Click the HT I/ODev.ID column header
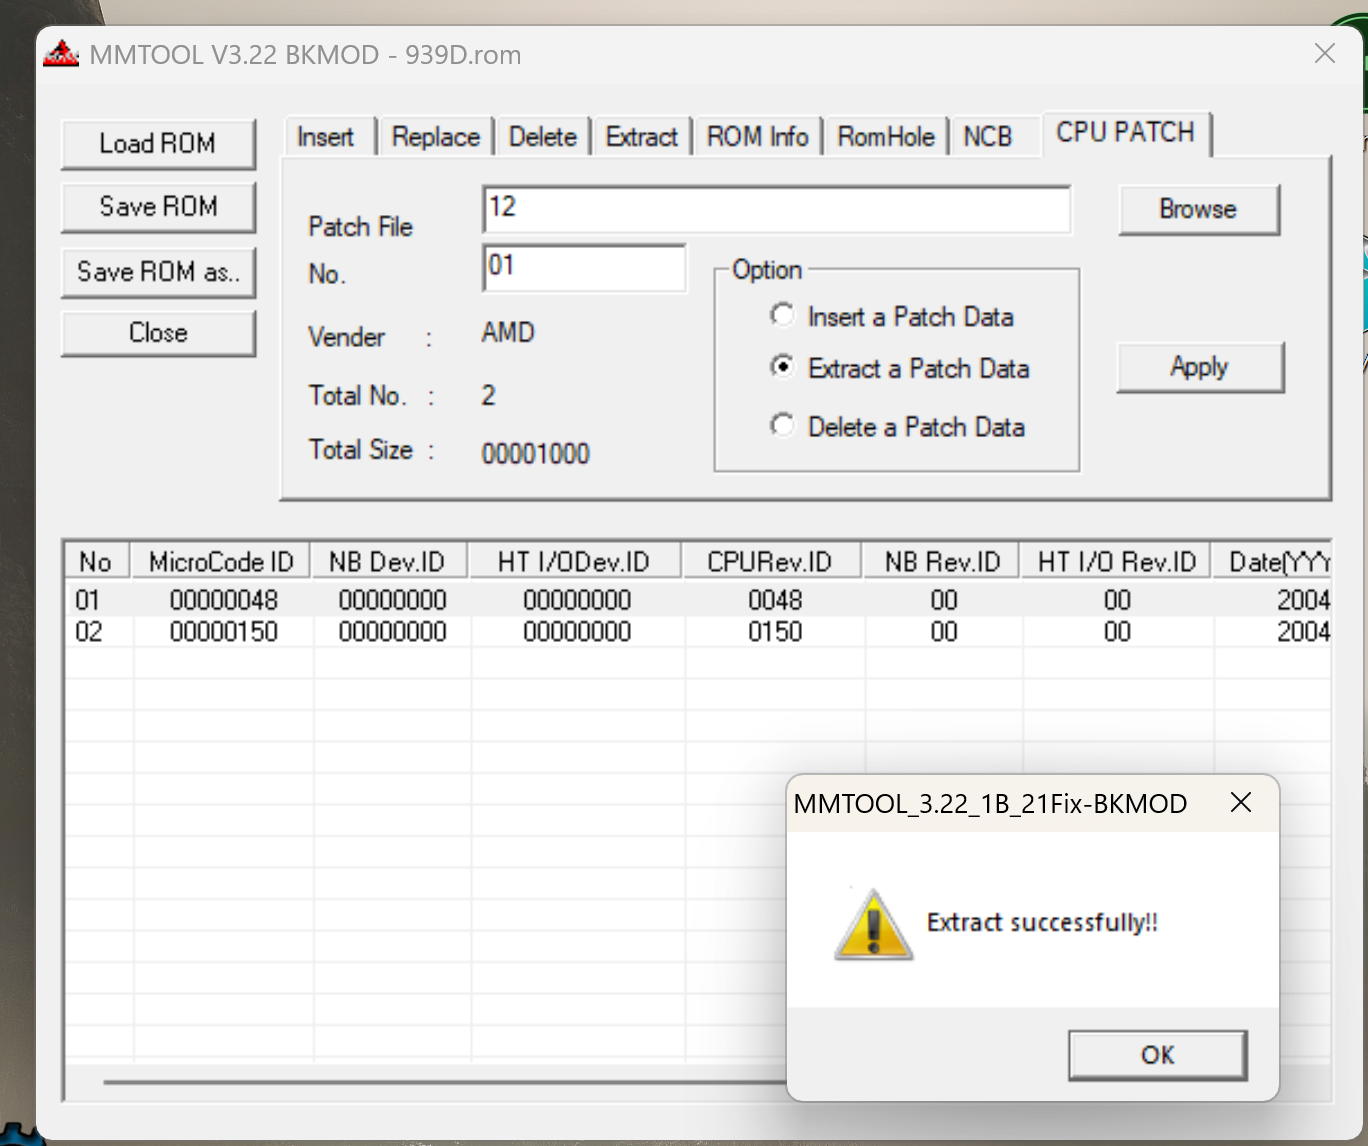 (575, 562)
